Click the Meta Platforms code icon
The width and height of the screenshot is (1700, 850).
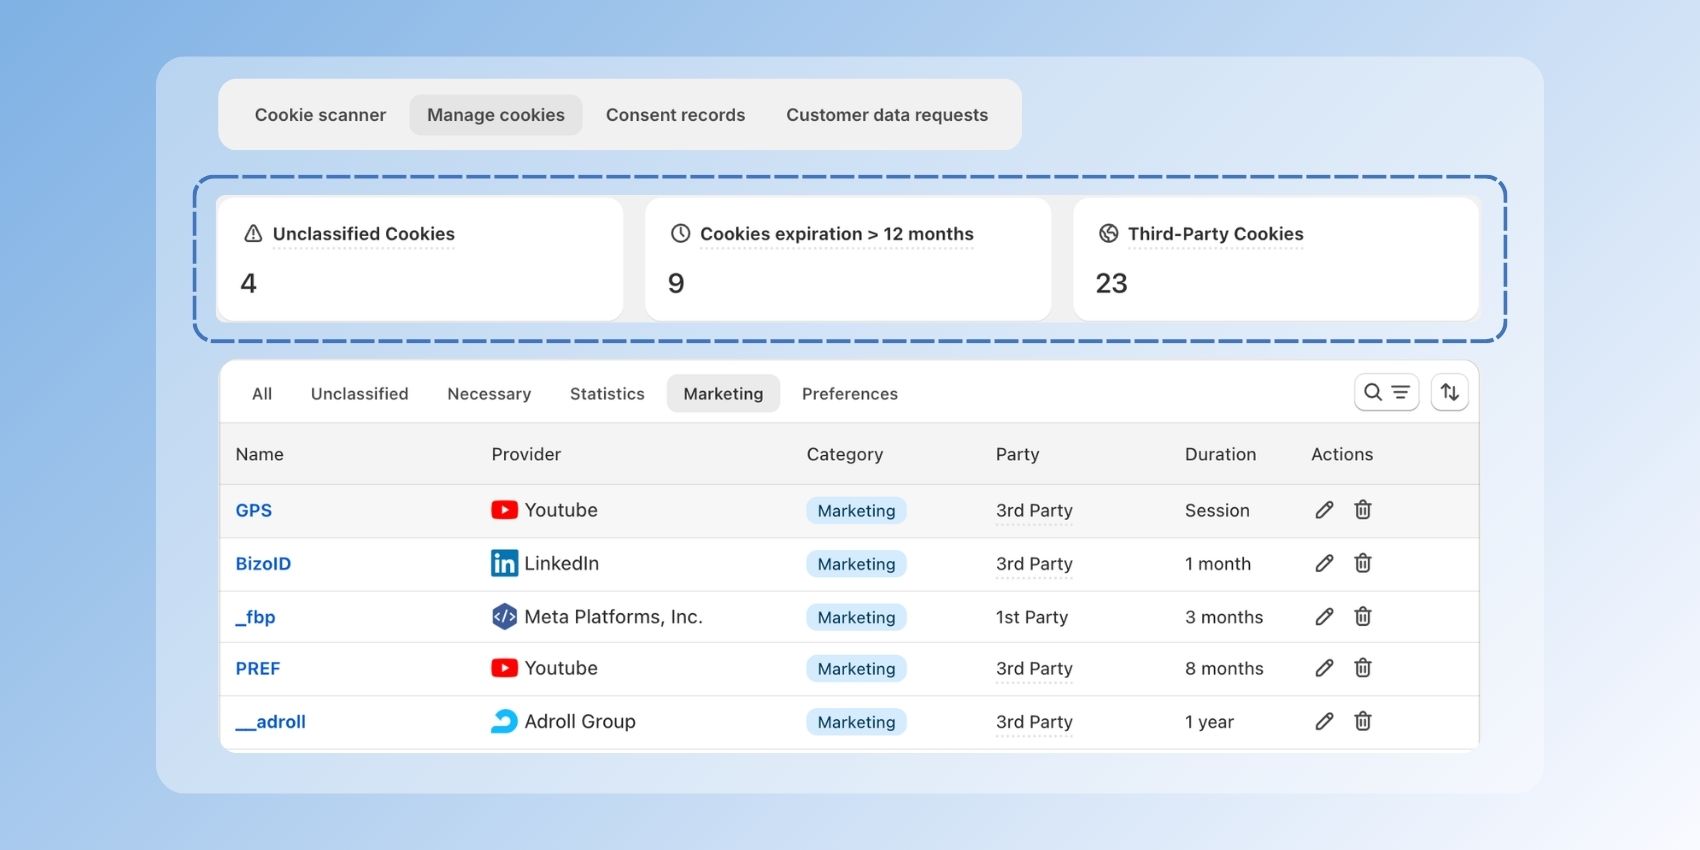(x=504, y=616)
